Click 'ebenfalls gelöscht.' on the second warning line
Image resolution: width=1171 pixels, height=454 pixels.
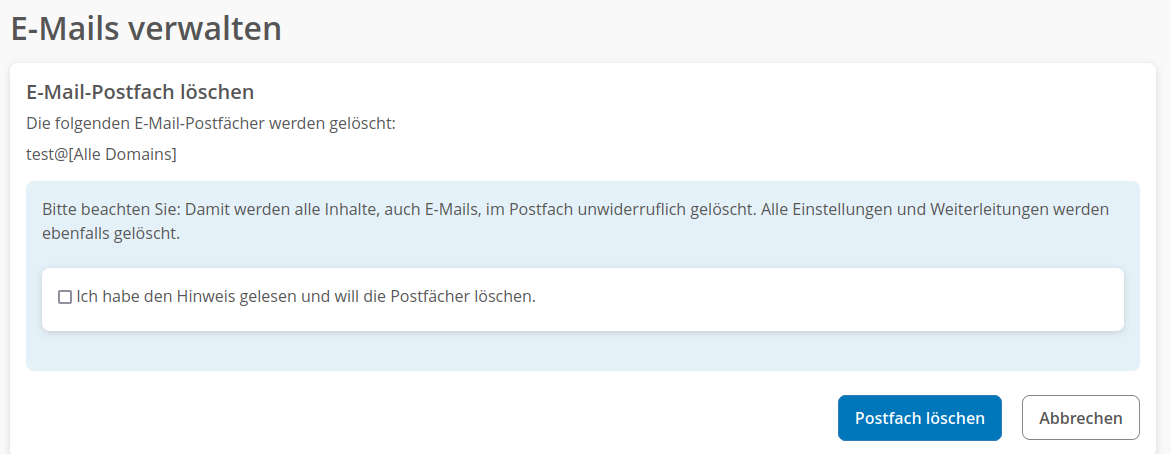point(111,234)
